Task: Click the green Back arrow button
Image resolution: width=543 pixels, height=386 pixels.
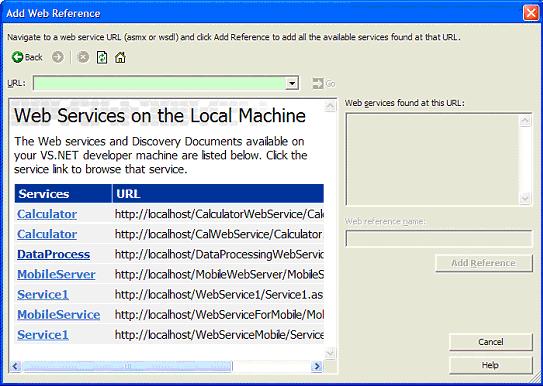Action: pos(27,57)
